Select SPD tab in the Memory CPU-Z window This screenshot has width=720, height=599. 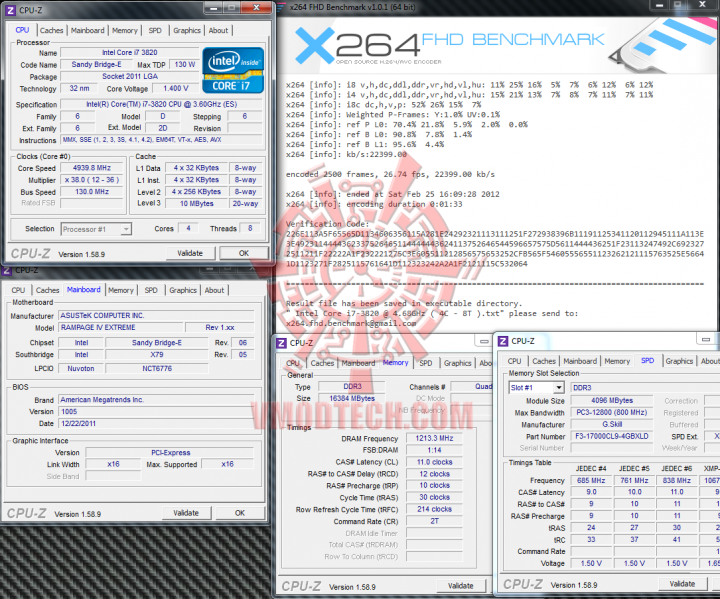[426, 363]
